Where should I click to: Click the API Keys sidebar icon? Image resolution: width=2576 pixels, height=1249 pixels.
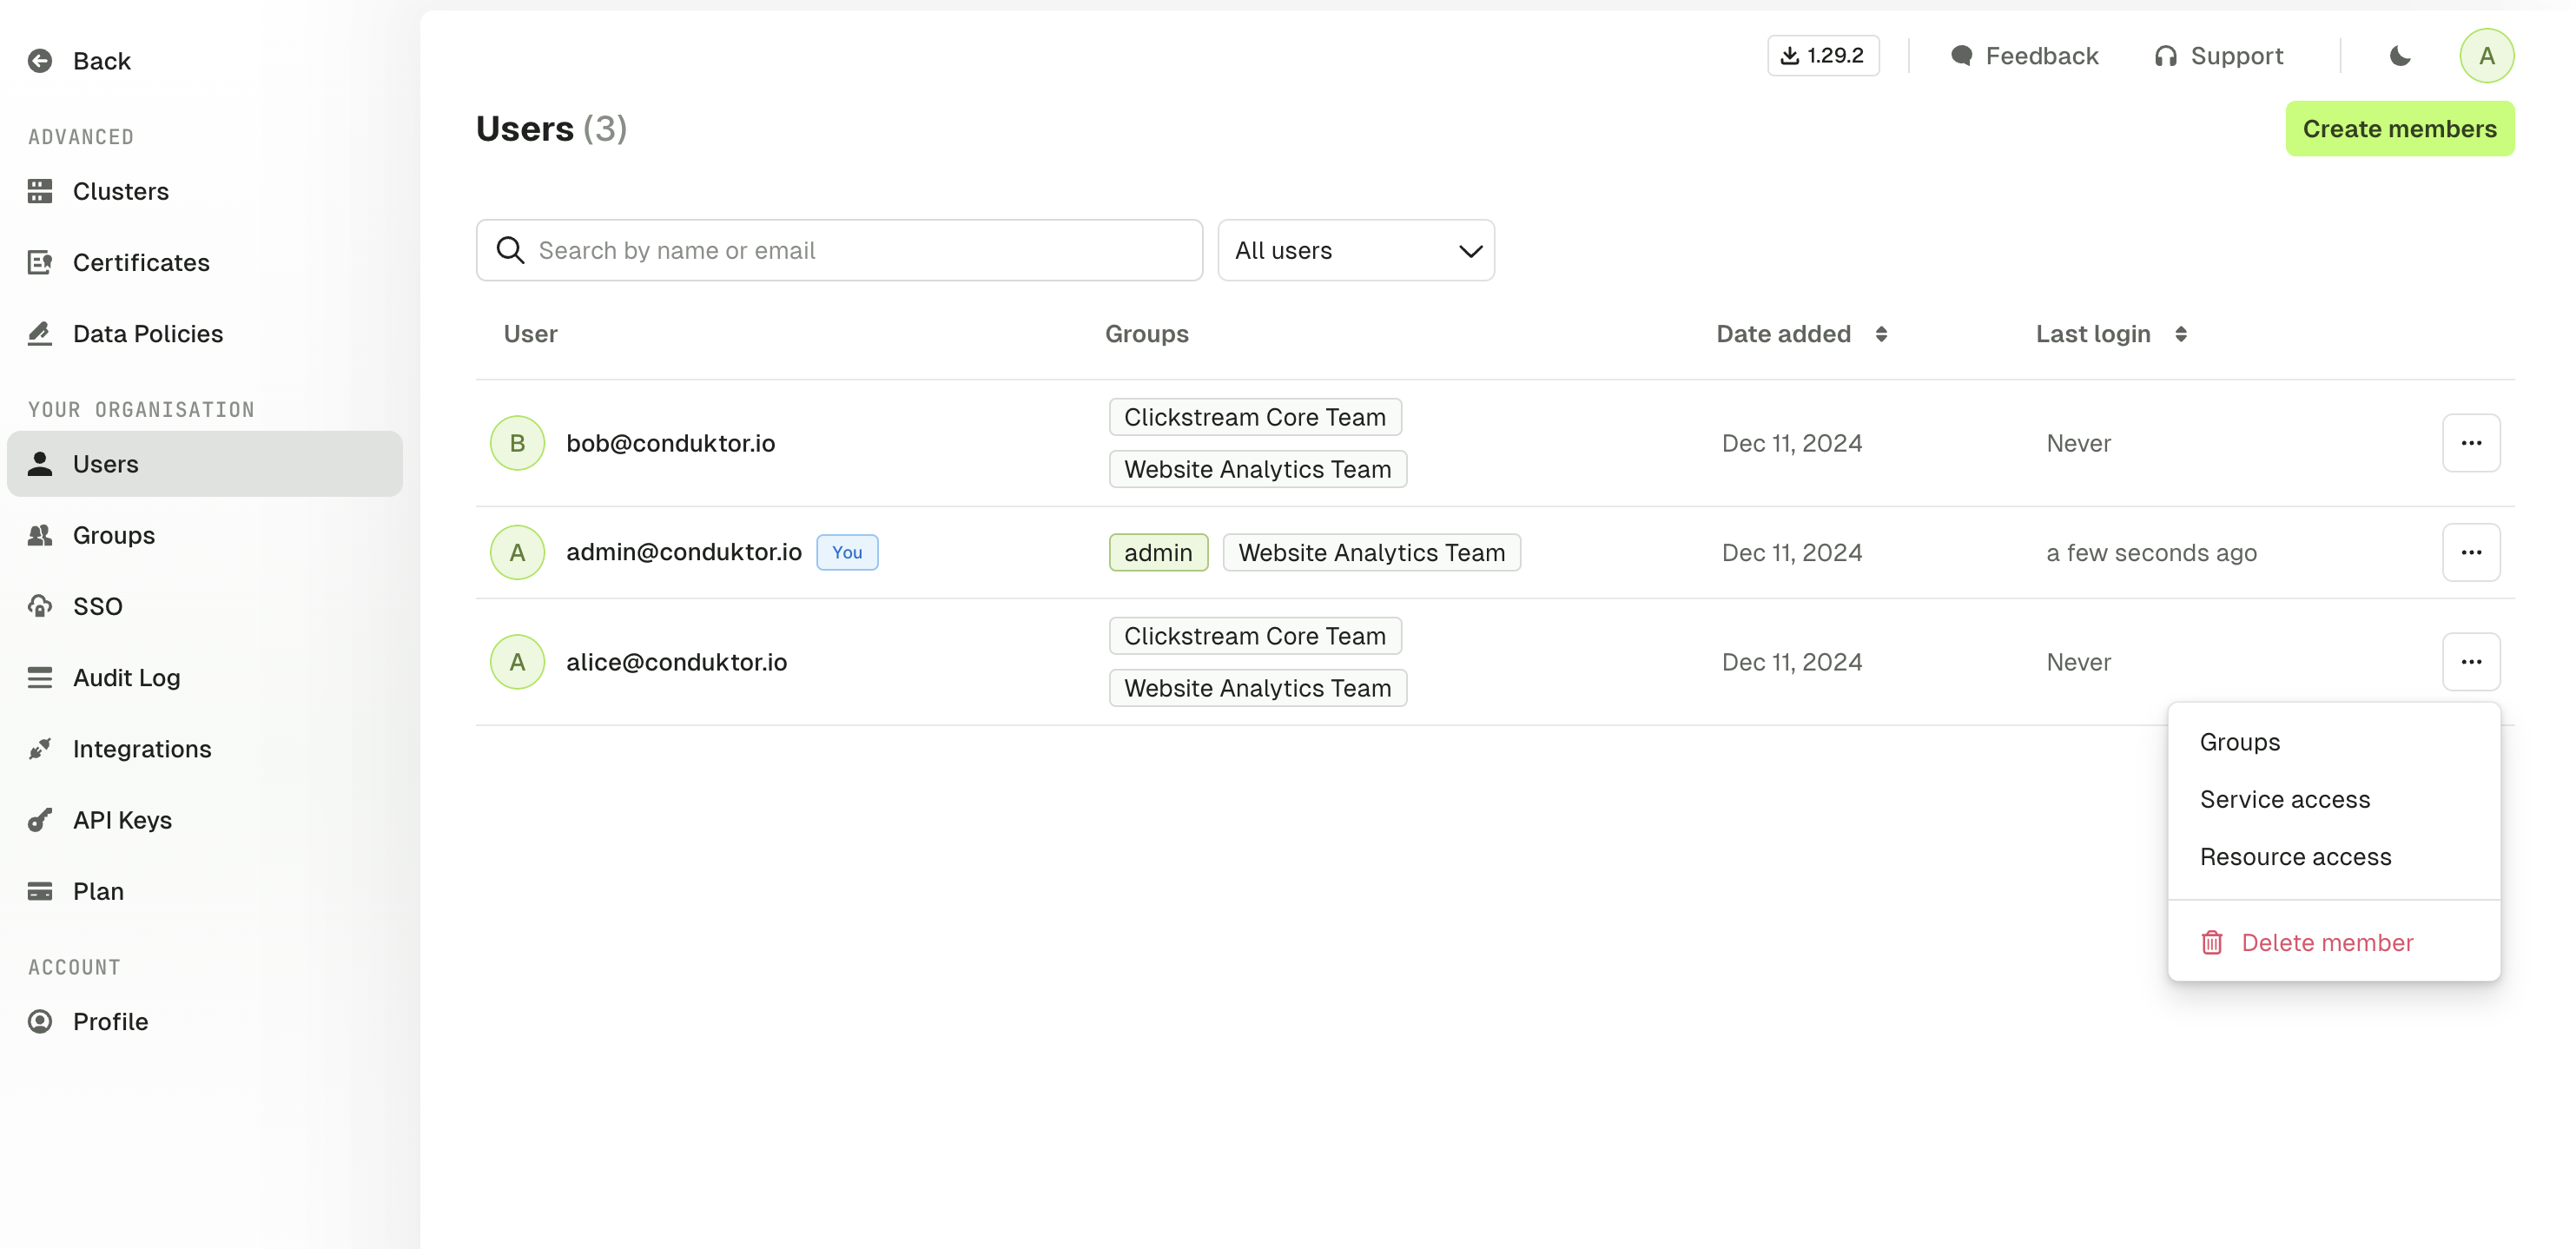click(39, 818)
